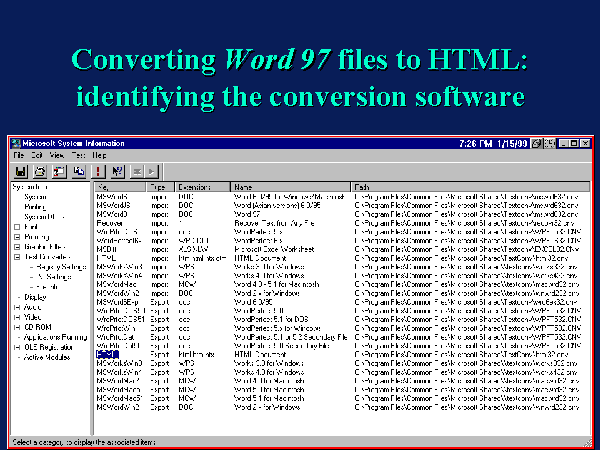Select the highlighted HTML Export key cell
Image resolution: width=600 pixels, height=450 pixels.
[x=107, y=354]
